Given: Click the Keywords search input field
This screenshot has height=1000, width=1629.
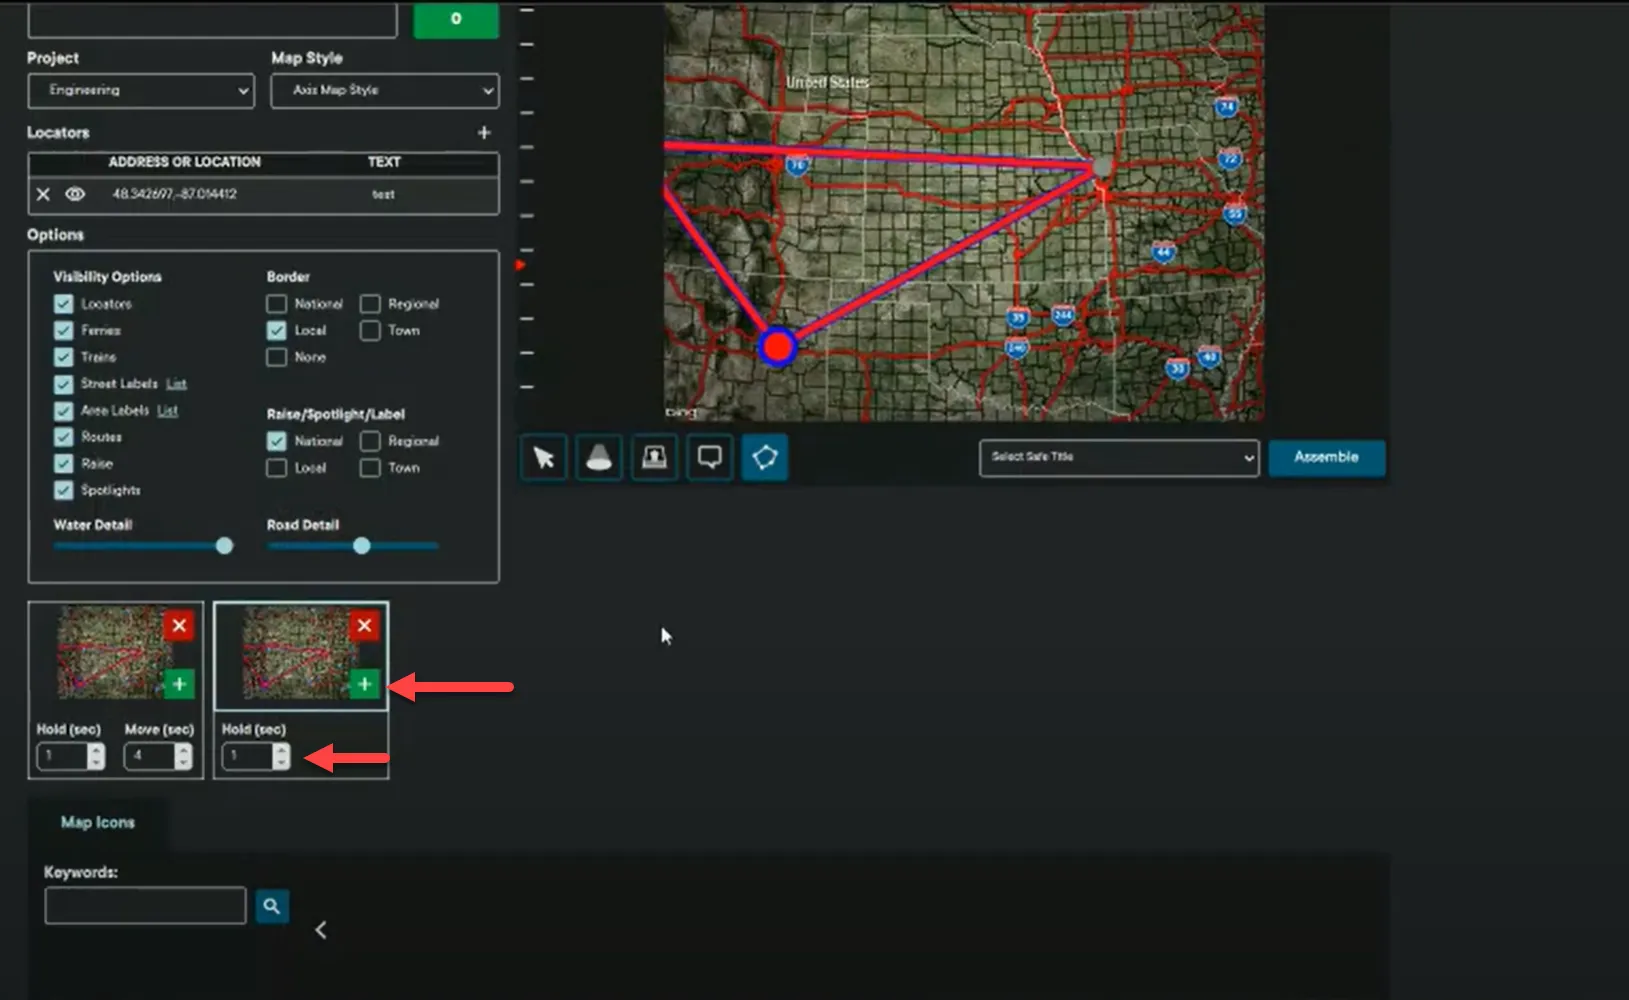Looking at the screenshot, I should [145, 906].
